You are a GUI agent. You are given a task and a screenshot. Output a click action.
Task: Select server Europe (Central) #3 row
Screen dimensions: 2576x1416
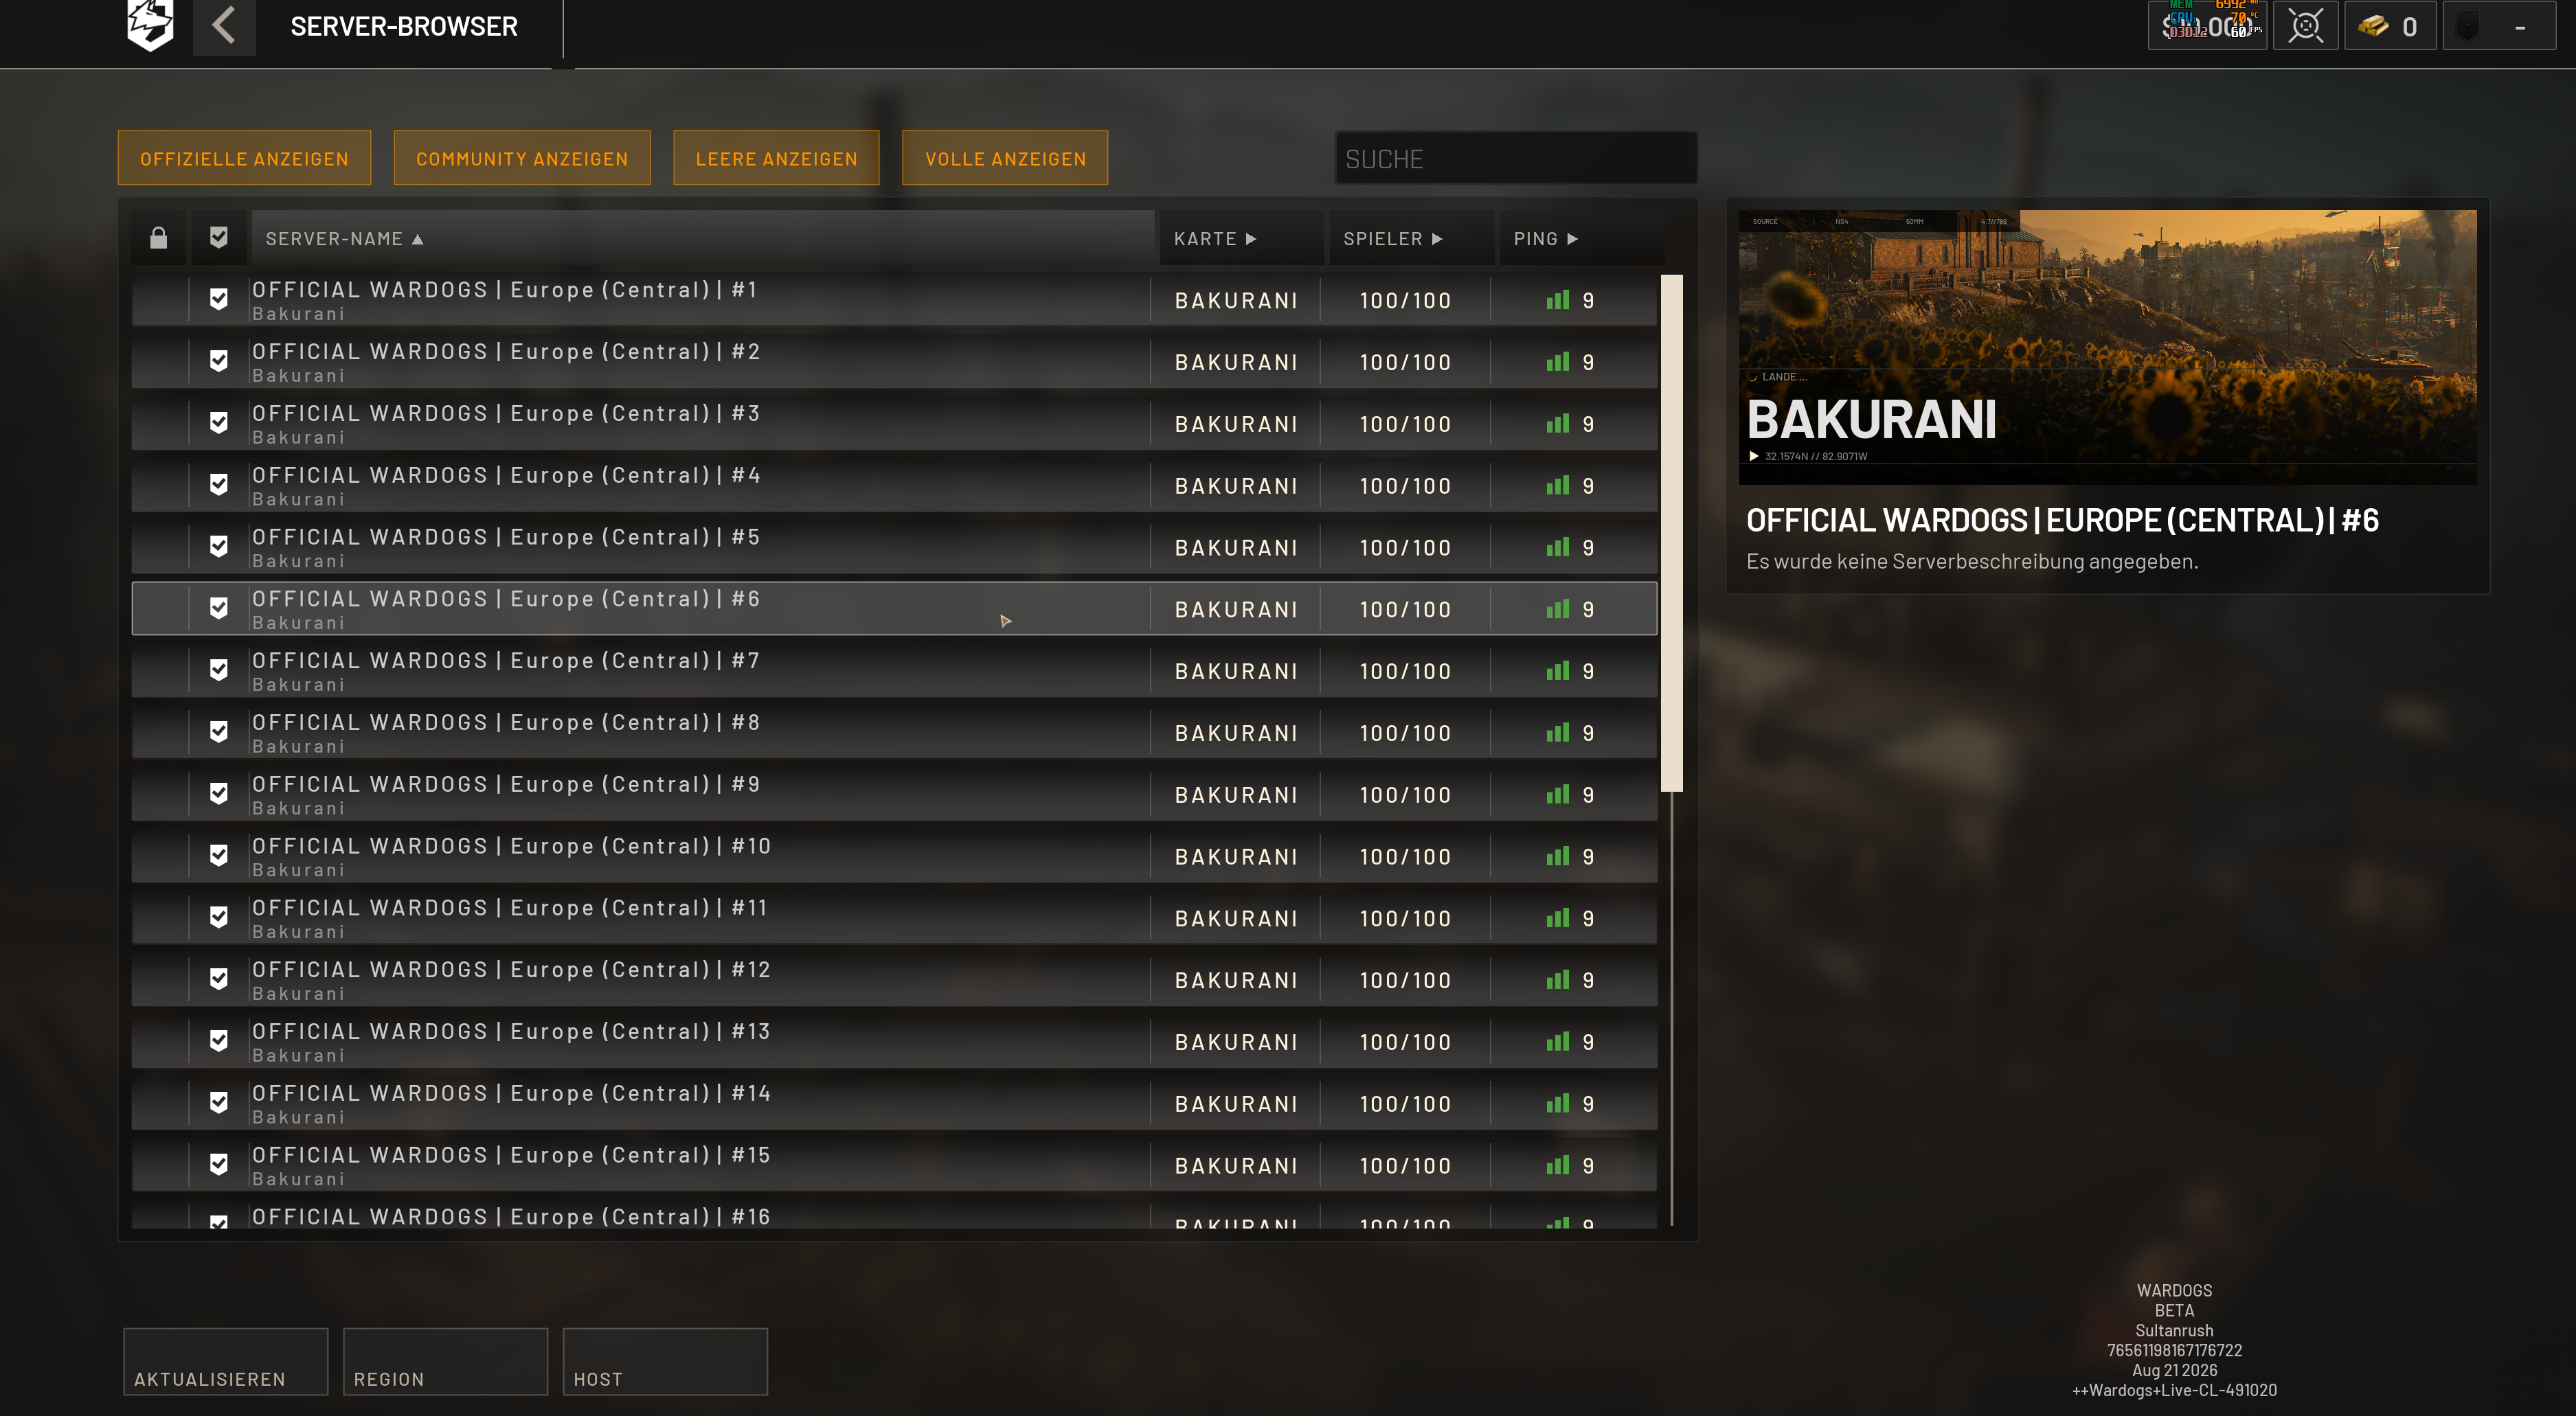[x=894, y=423]
